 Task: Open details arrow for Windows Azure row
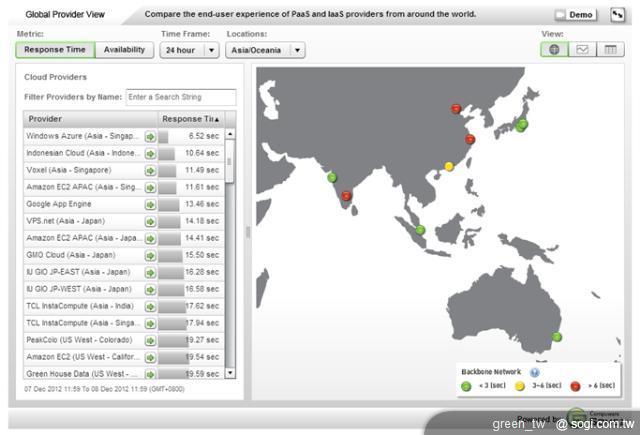tap(151, 137)
